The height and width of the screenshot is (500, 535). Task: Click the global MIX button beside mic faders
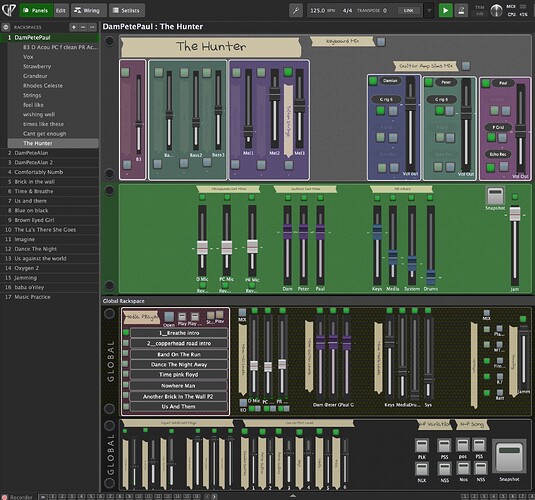[x=242, y=313]
